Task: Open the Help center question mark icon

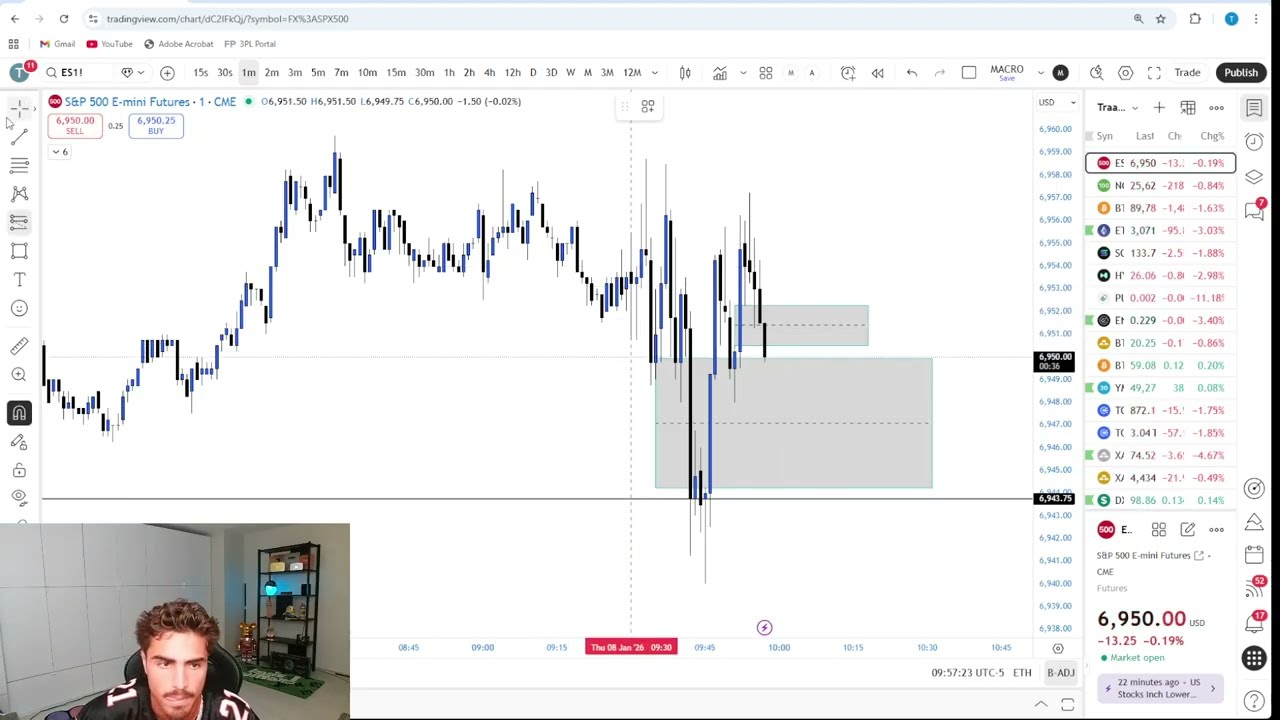Action: 1254,701
